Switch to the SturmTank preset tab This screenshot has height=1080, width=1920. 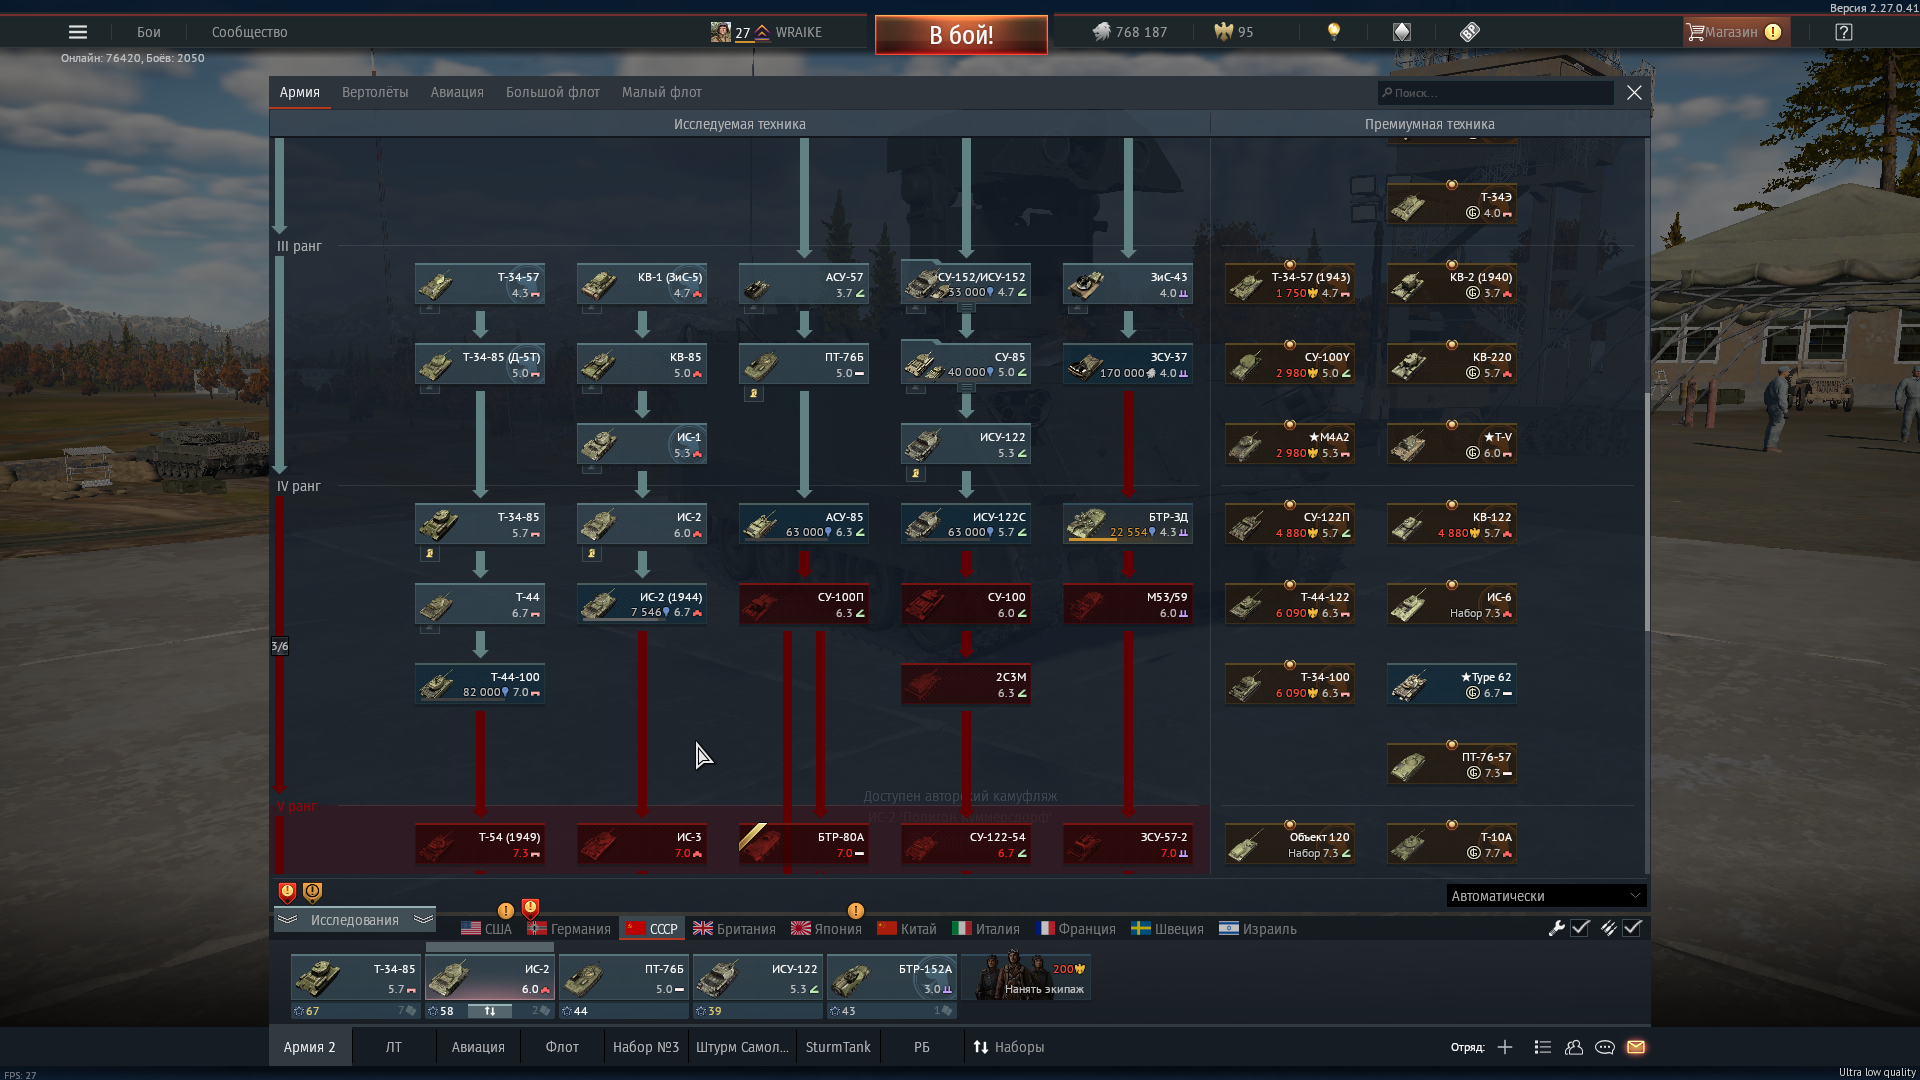tap(838, 1047)
